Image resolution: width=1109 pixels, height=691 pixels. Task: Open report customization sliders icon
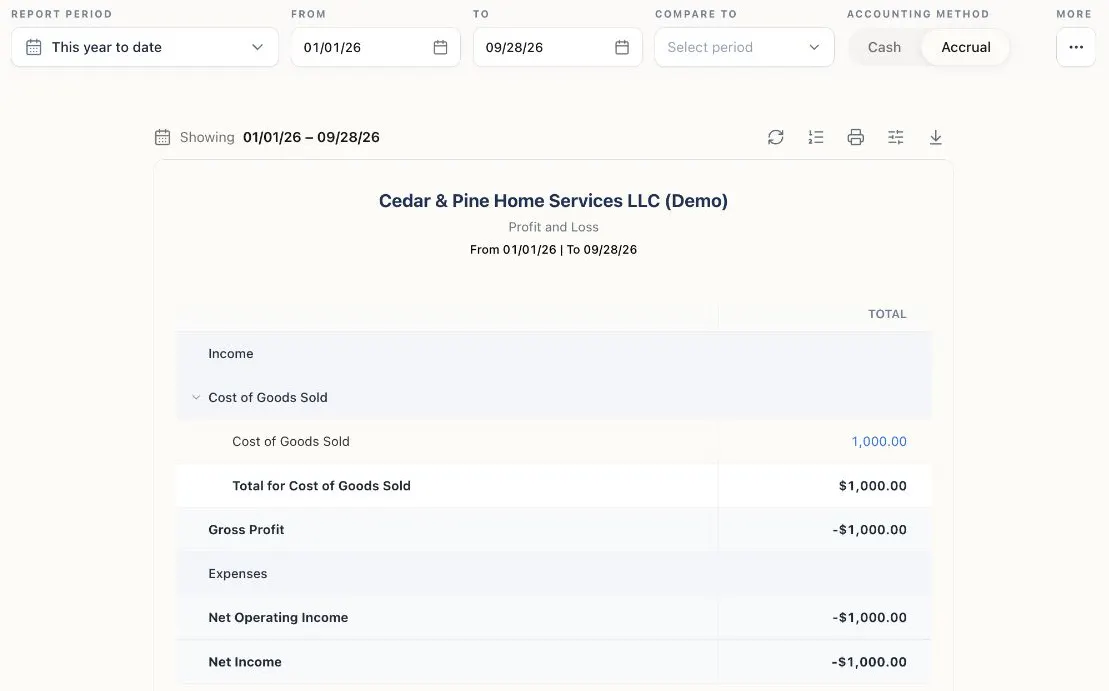[895, 137]
